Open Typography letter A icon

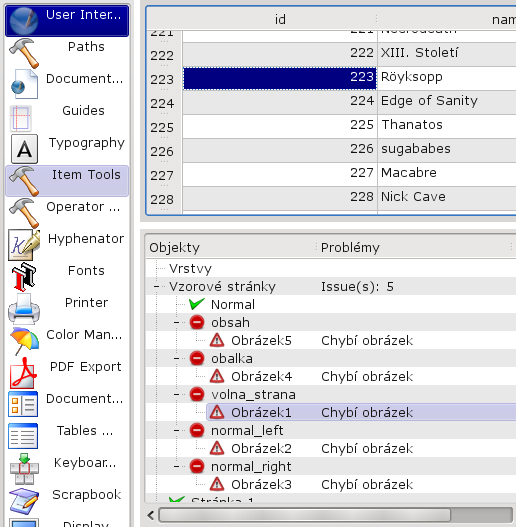click(x=24, y=149)
